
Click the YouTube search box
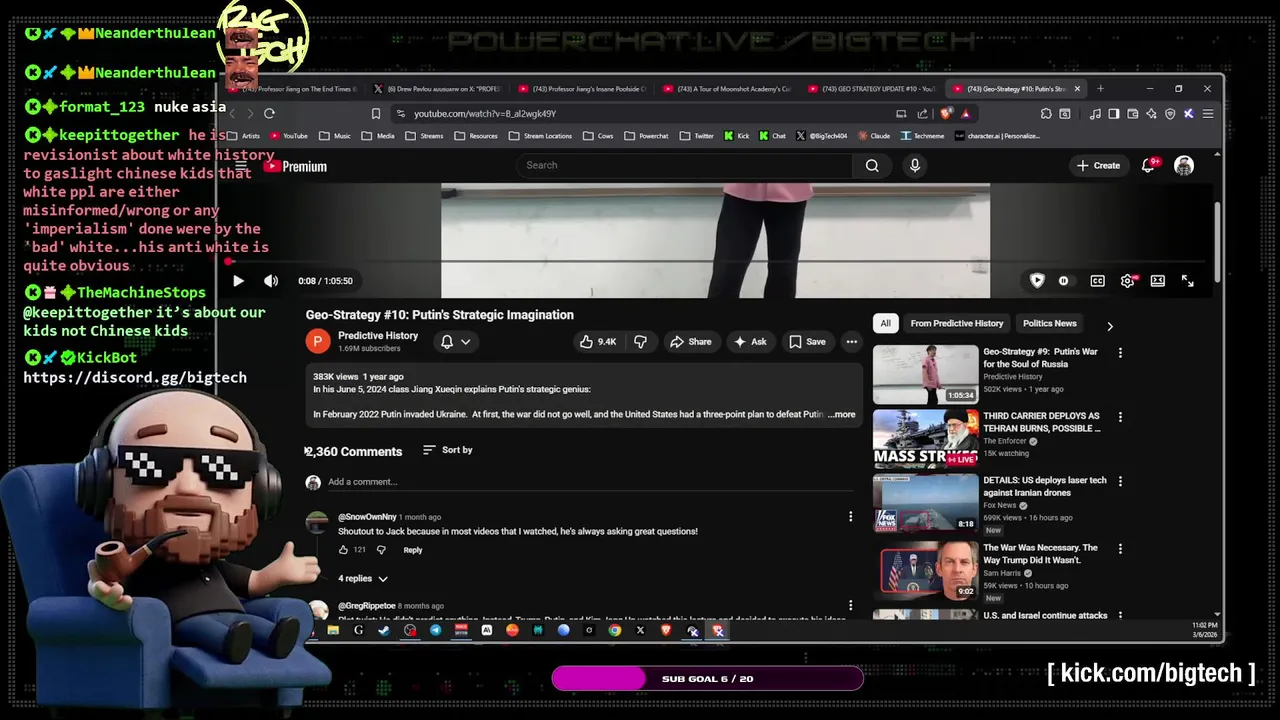click(x=685, y=165)
